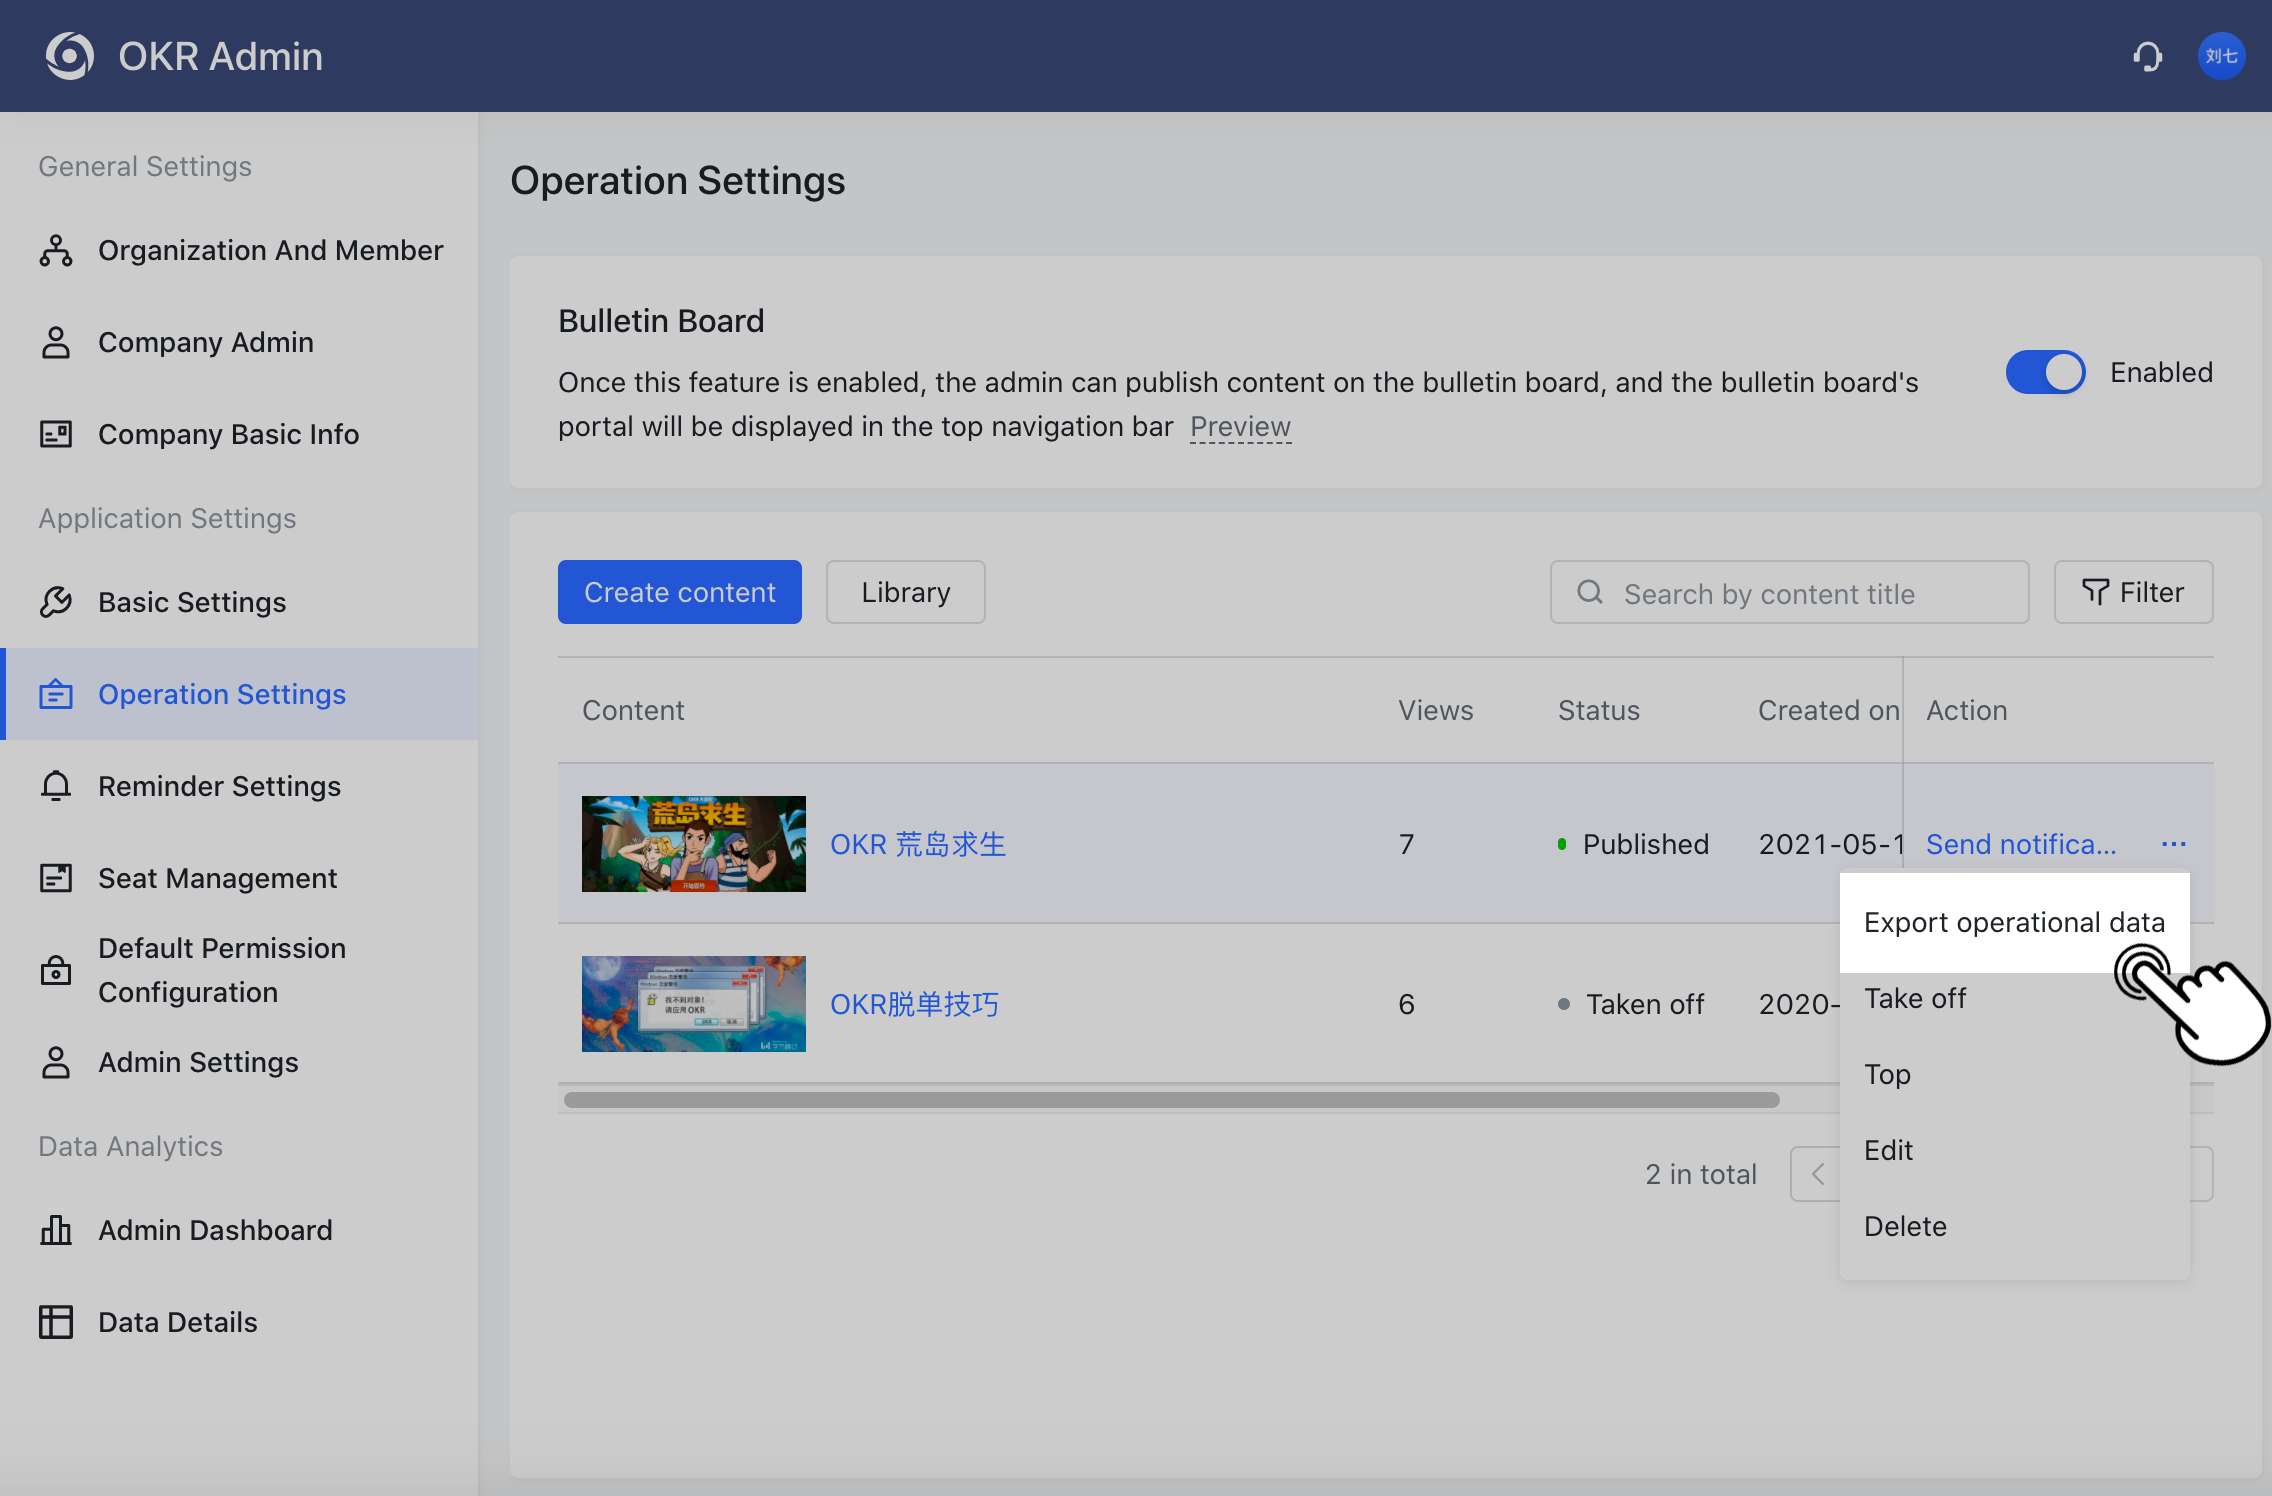2272x1496 pixels.
Task: Disable the Bulletin Board toggle
Action: click(2045, 372)
